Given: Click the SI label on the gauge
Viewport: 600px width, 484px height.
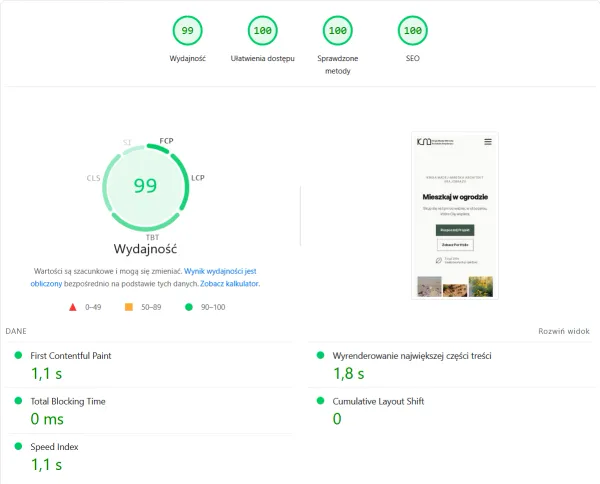Looking at the screenshot, I should coord(127,142).
